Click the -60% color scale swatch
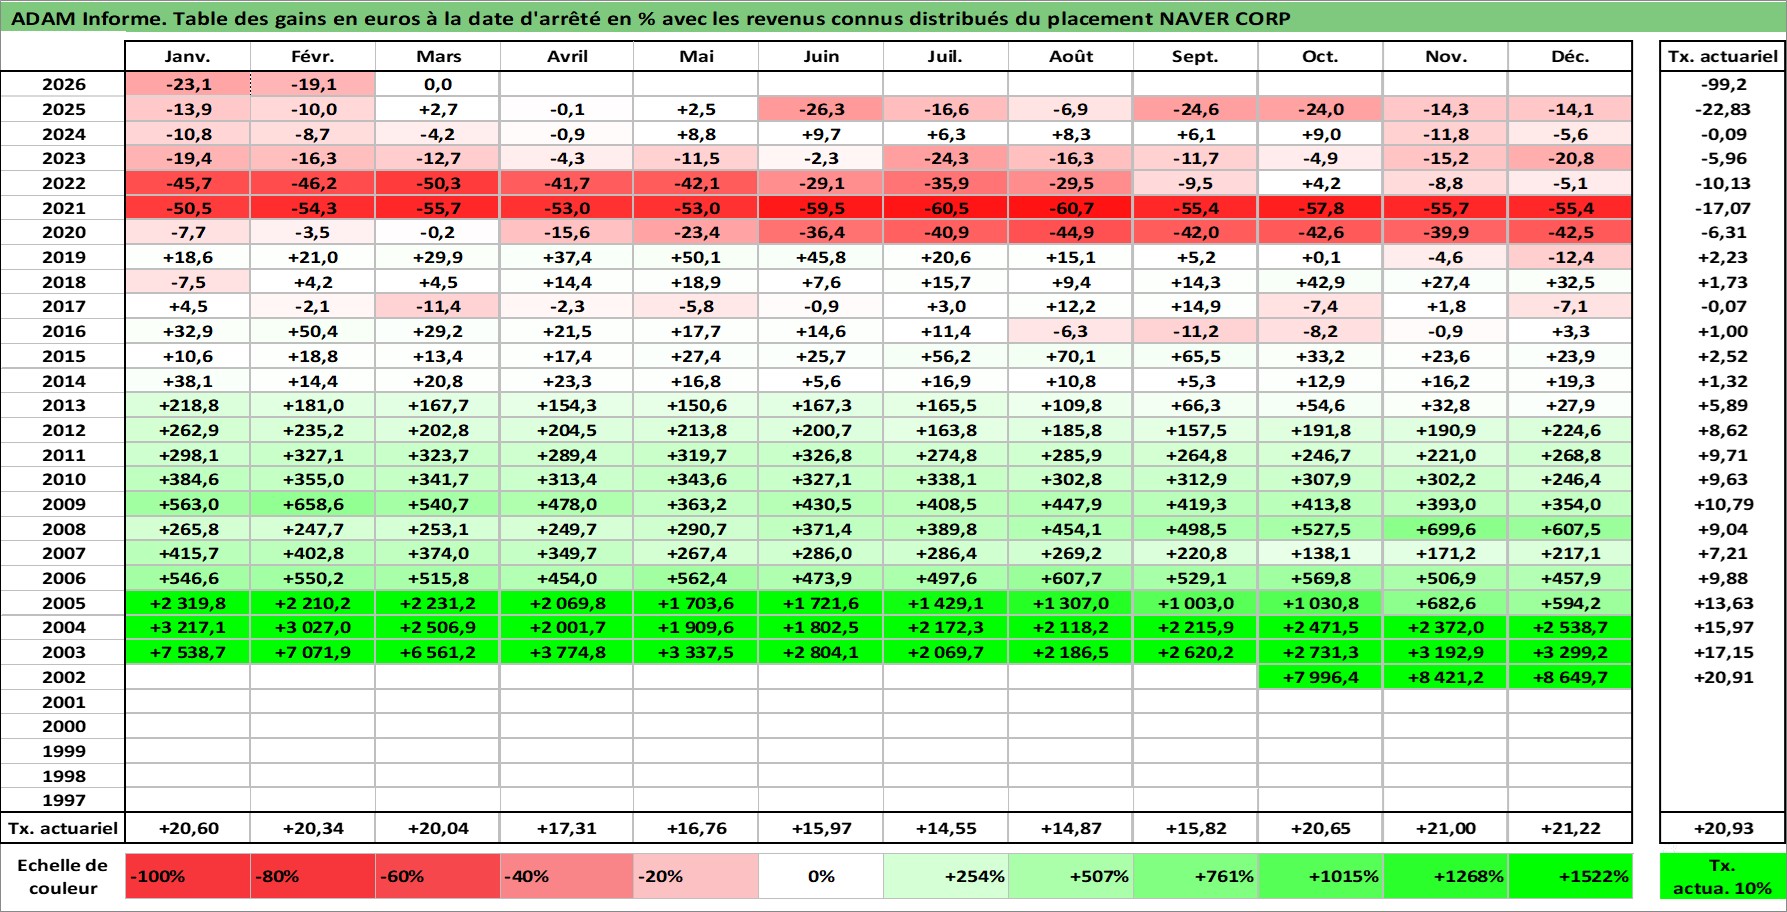 tap(438, 876)
